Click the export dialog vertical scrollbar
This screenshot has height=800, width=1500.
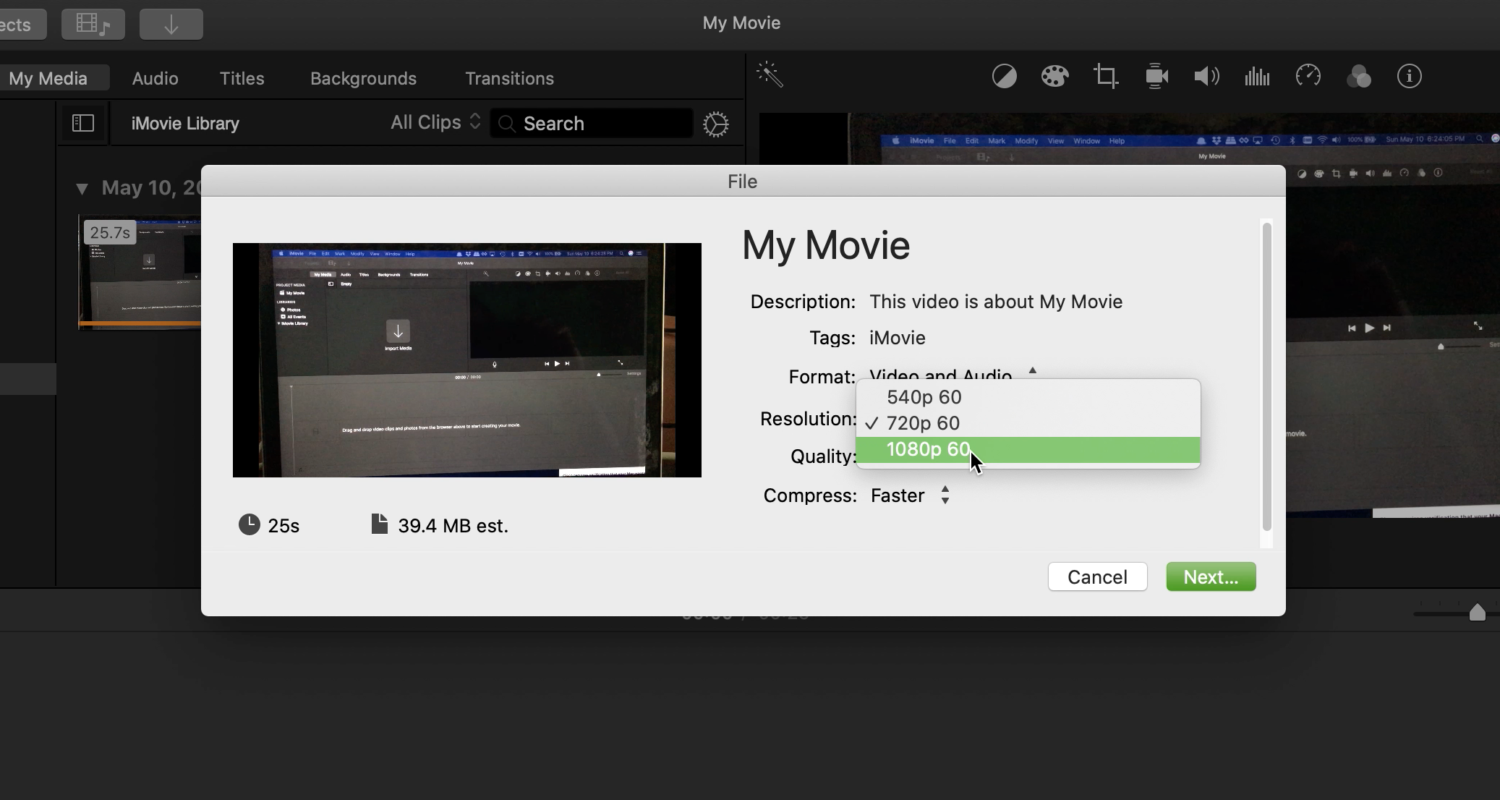pyautogui.click(x=1267, y=377)
